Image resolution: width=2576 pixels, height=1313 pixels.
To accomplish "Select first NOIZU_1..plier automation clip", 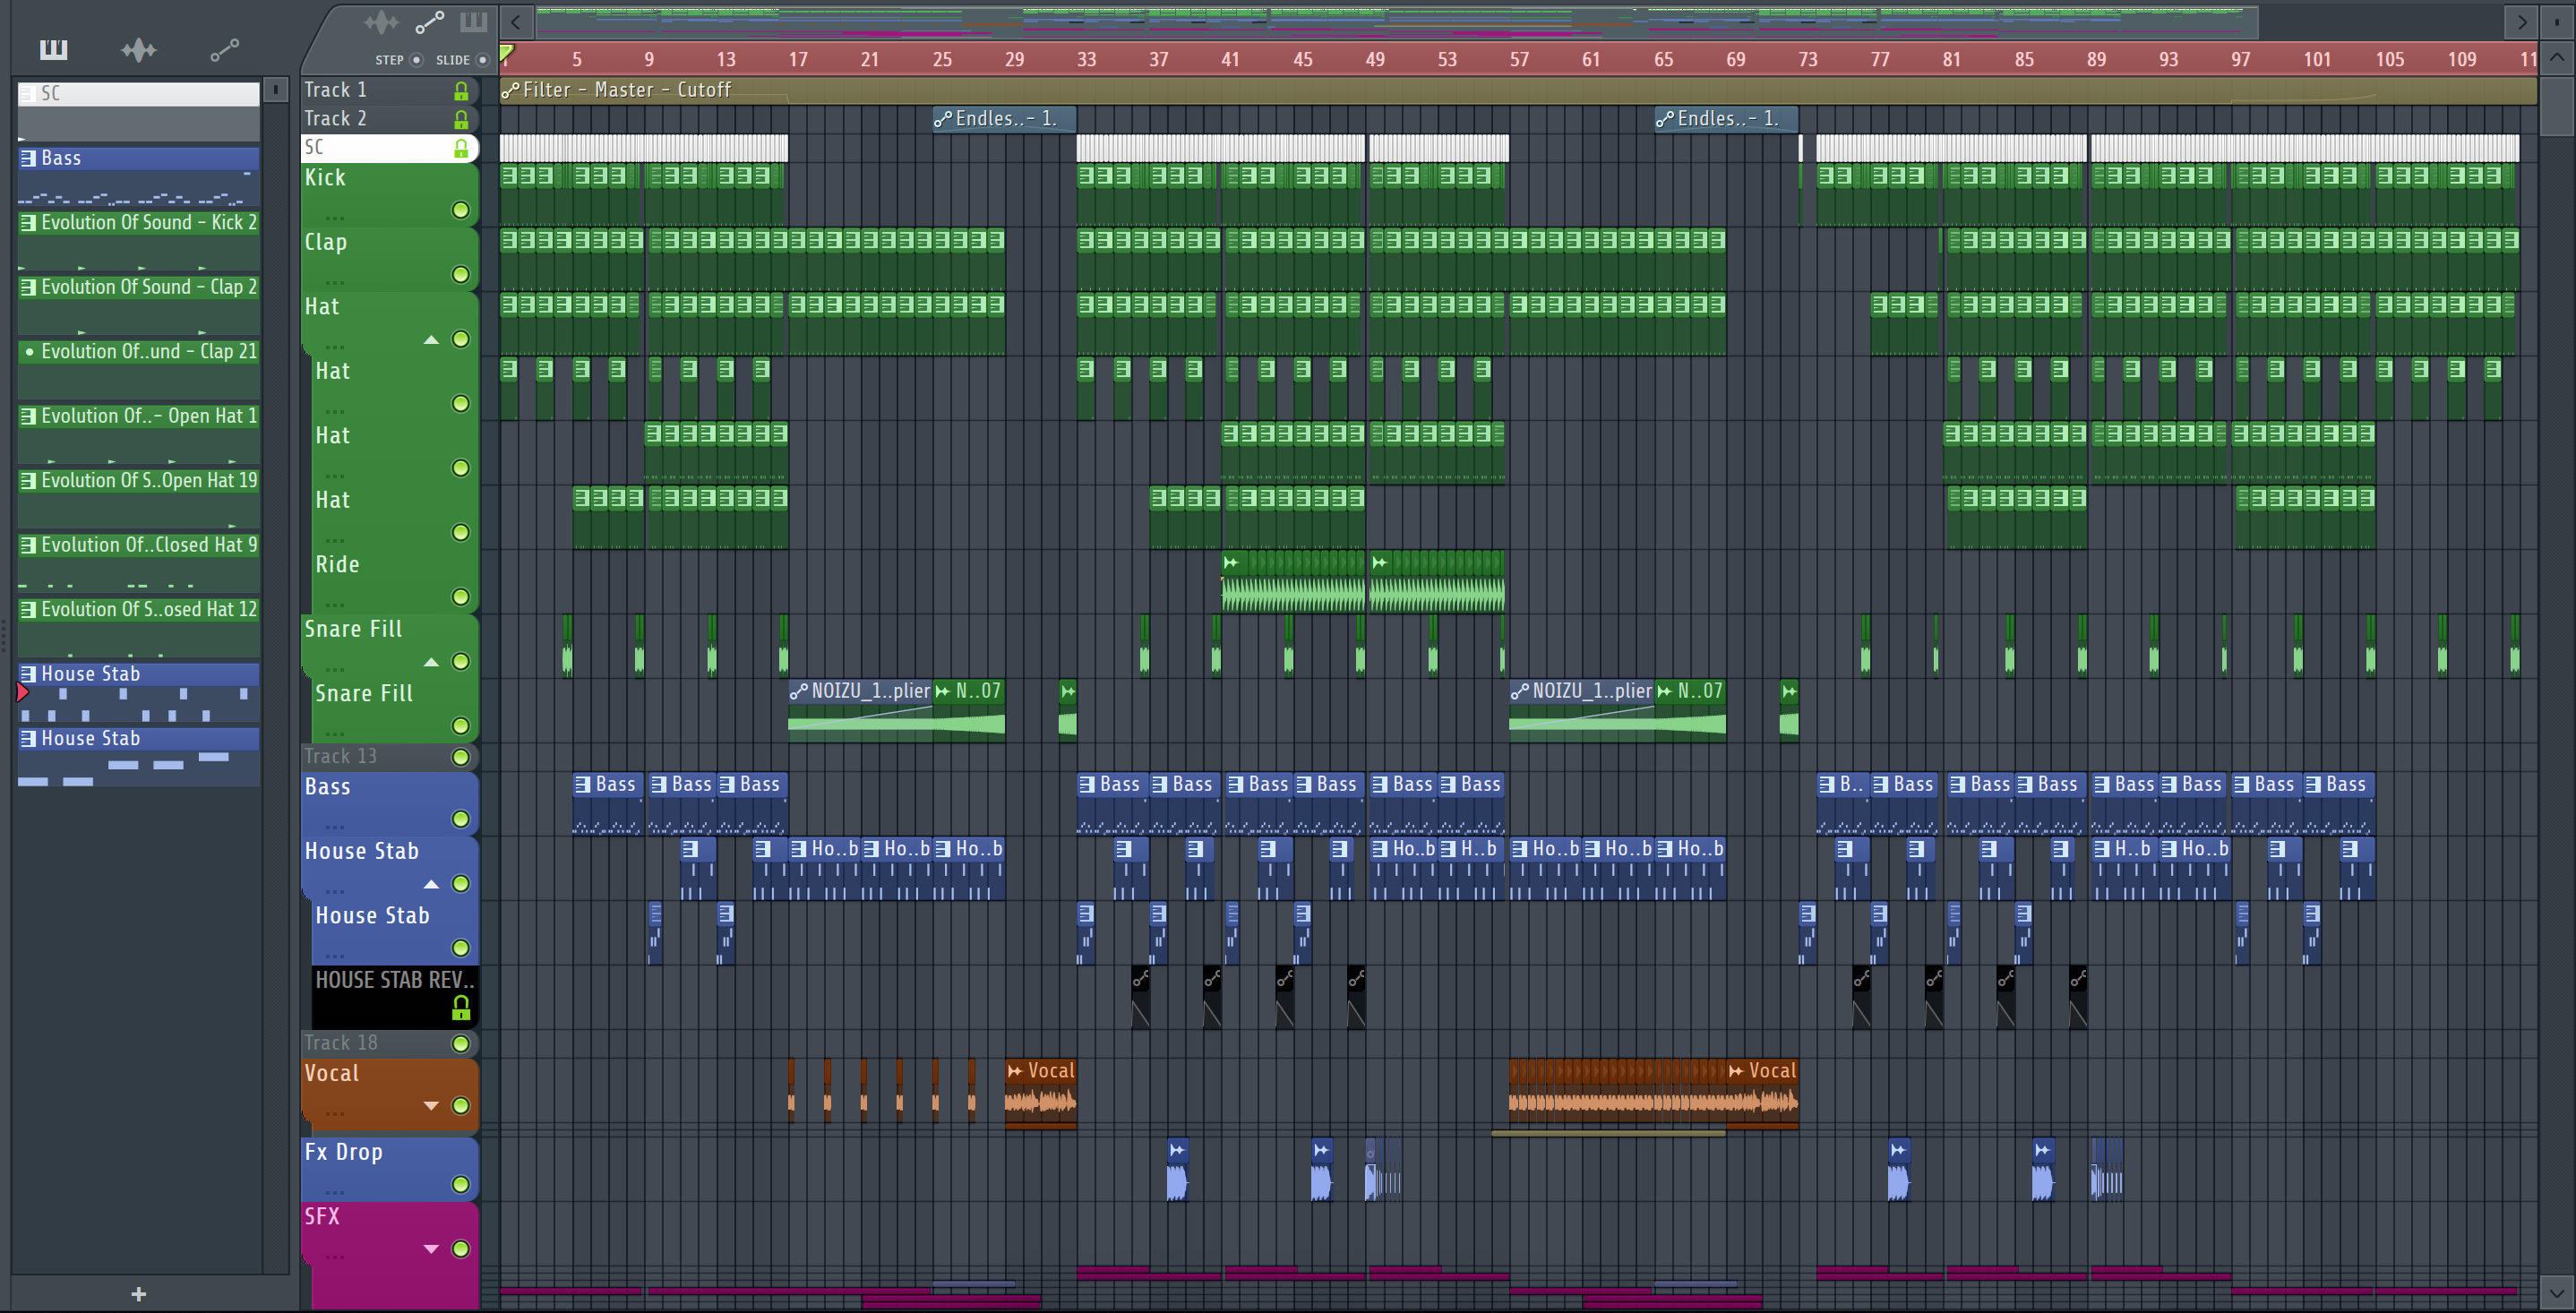I will (860, 712).
